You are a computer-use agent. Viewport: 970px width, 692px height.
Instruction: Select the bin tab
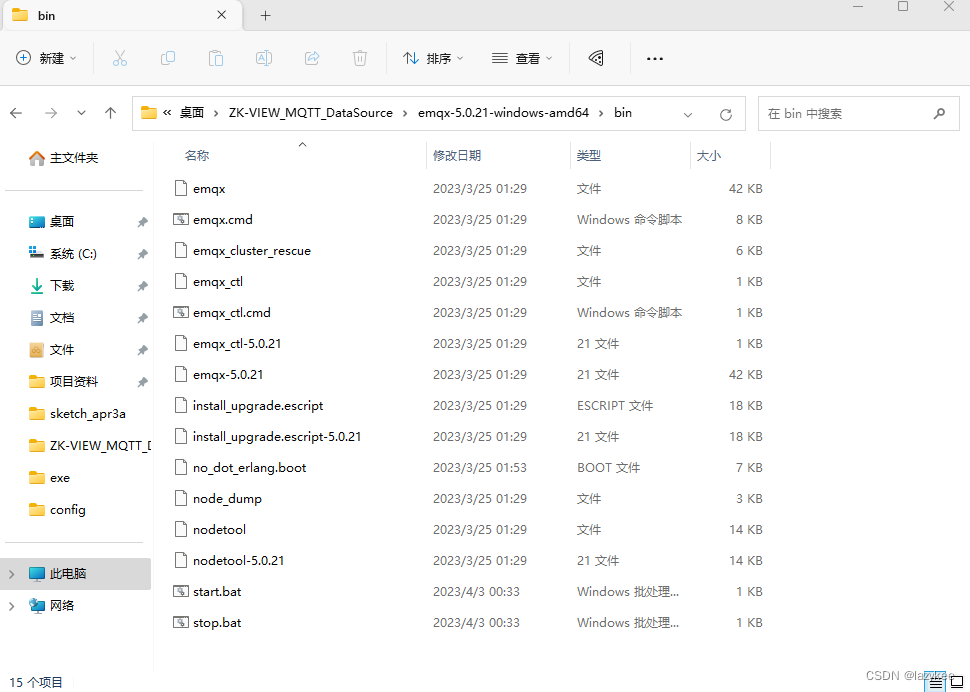tap(110, 15)
